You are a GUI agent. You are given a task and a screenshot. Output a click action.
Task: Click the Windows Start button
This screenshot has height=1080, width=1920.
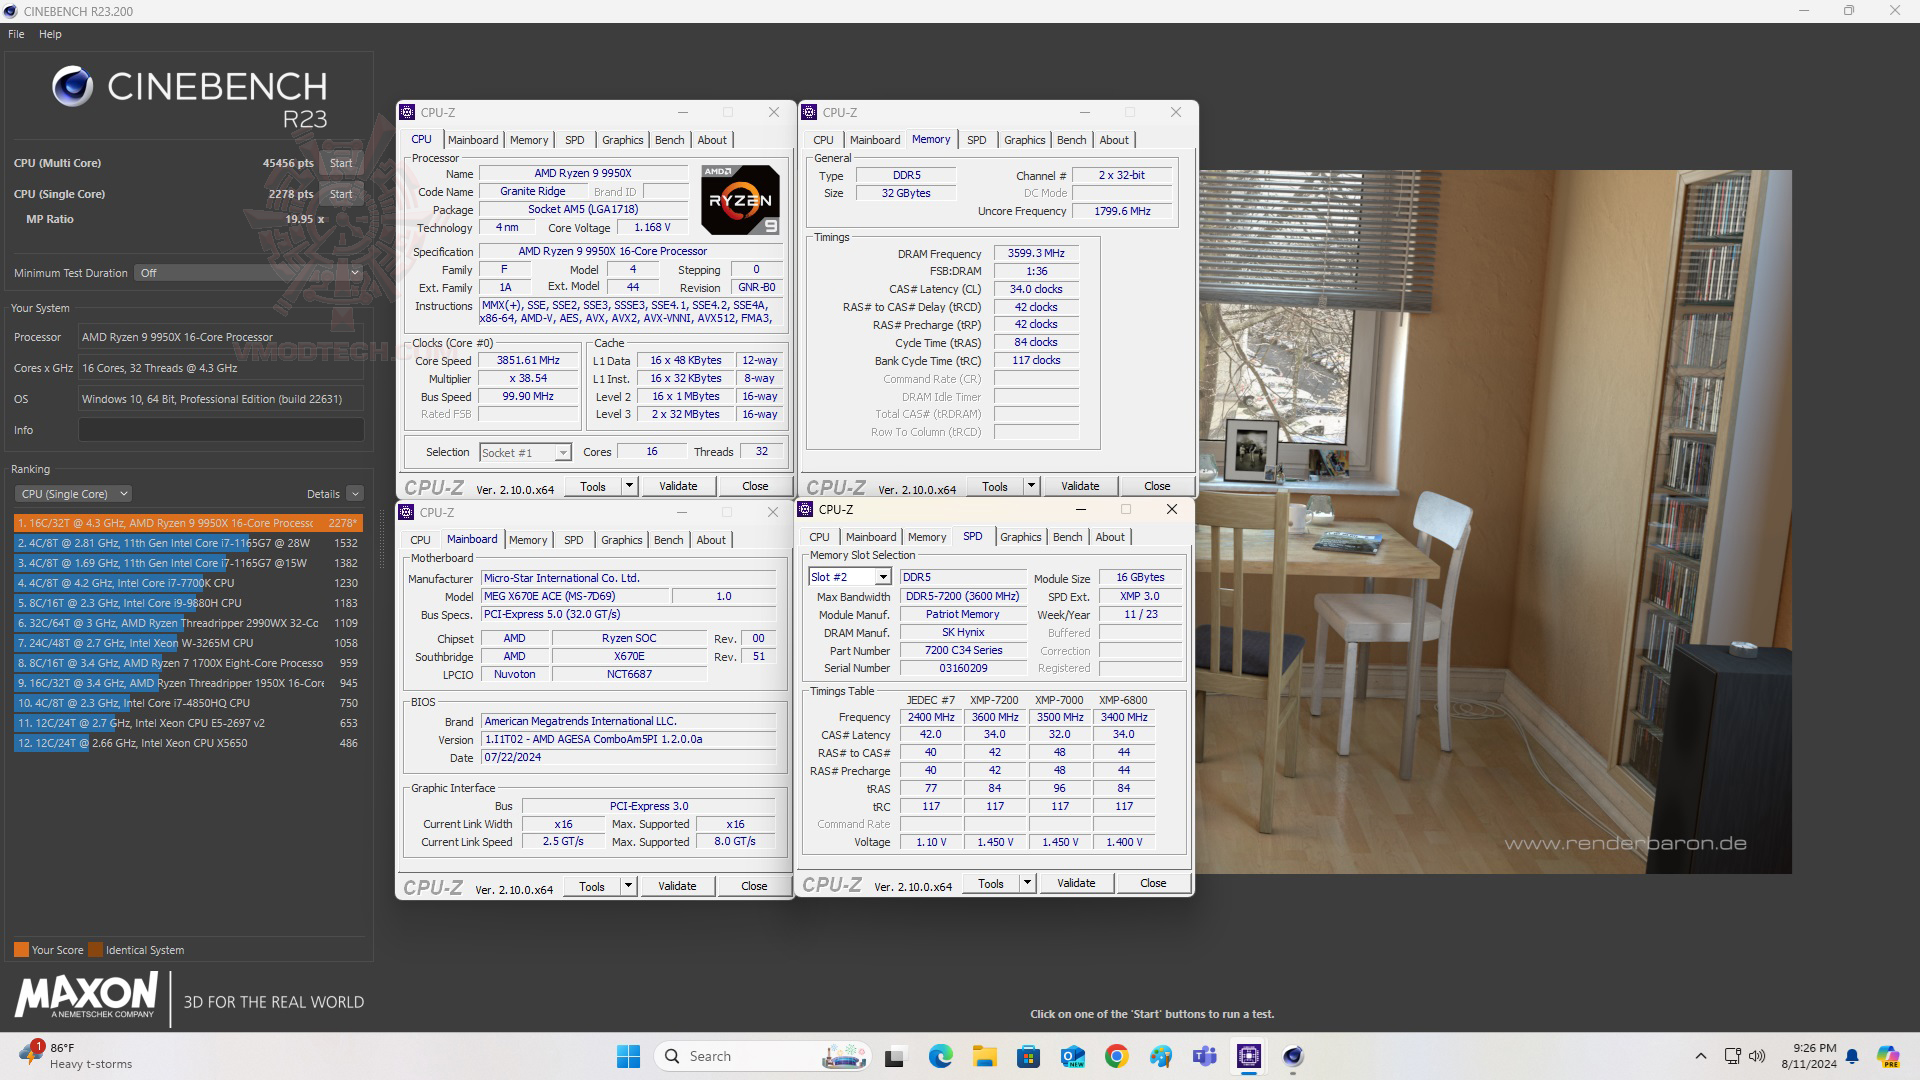[x=628, y=1056]
